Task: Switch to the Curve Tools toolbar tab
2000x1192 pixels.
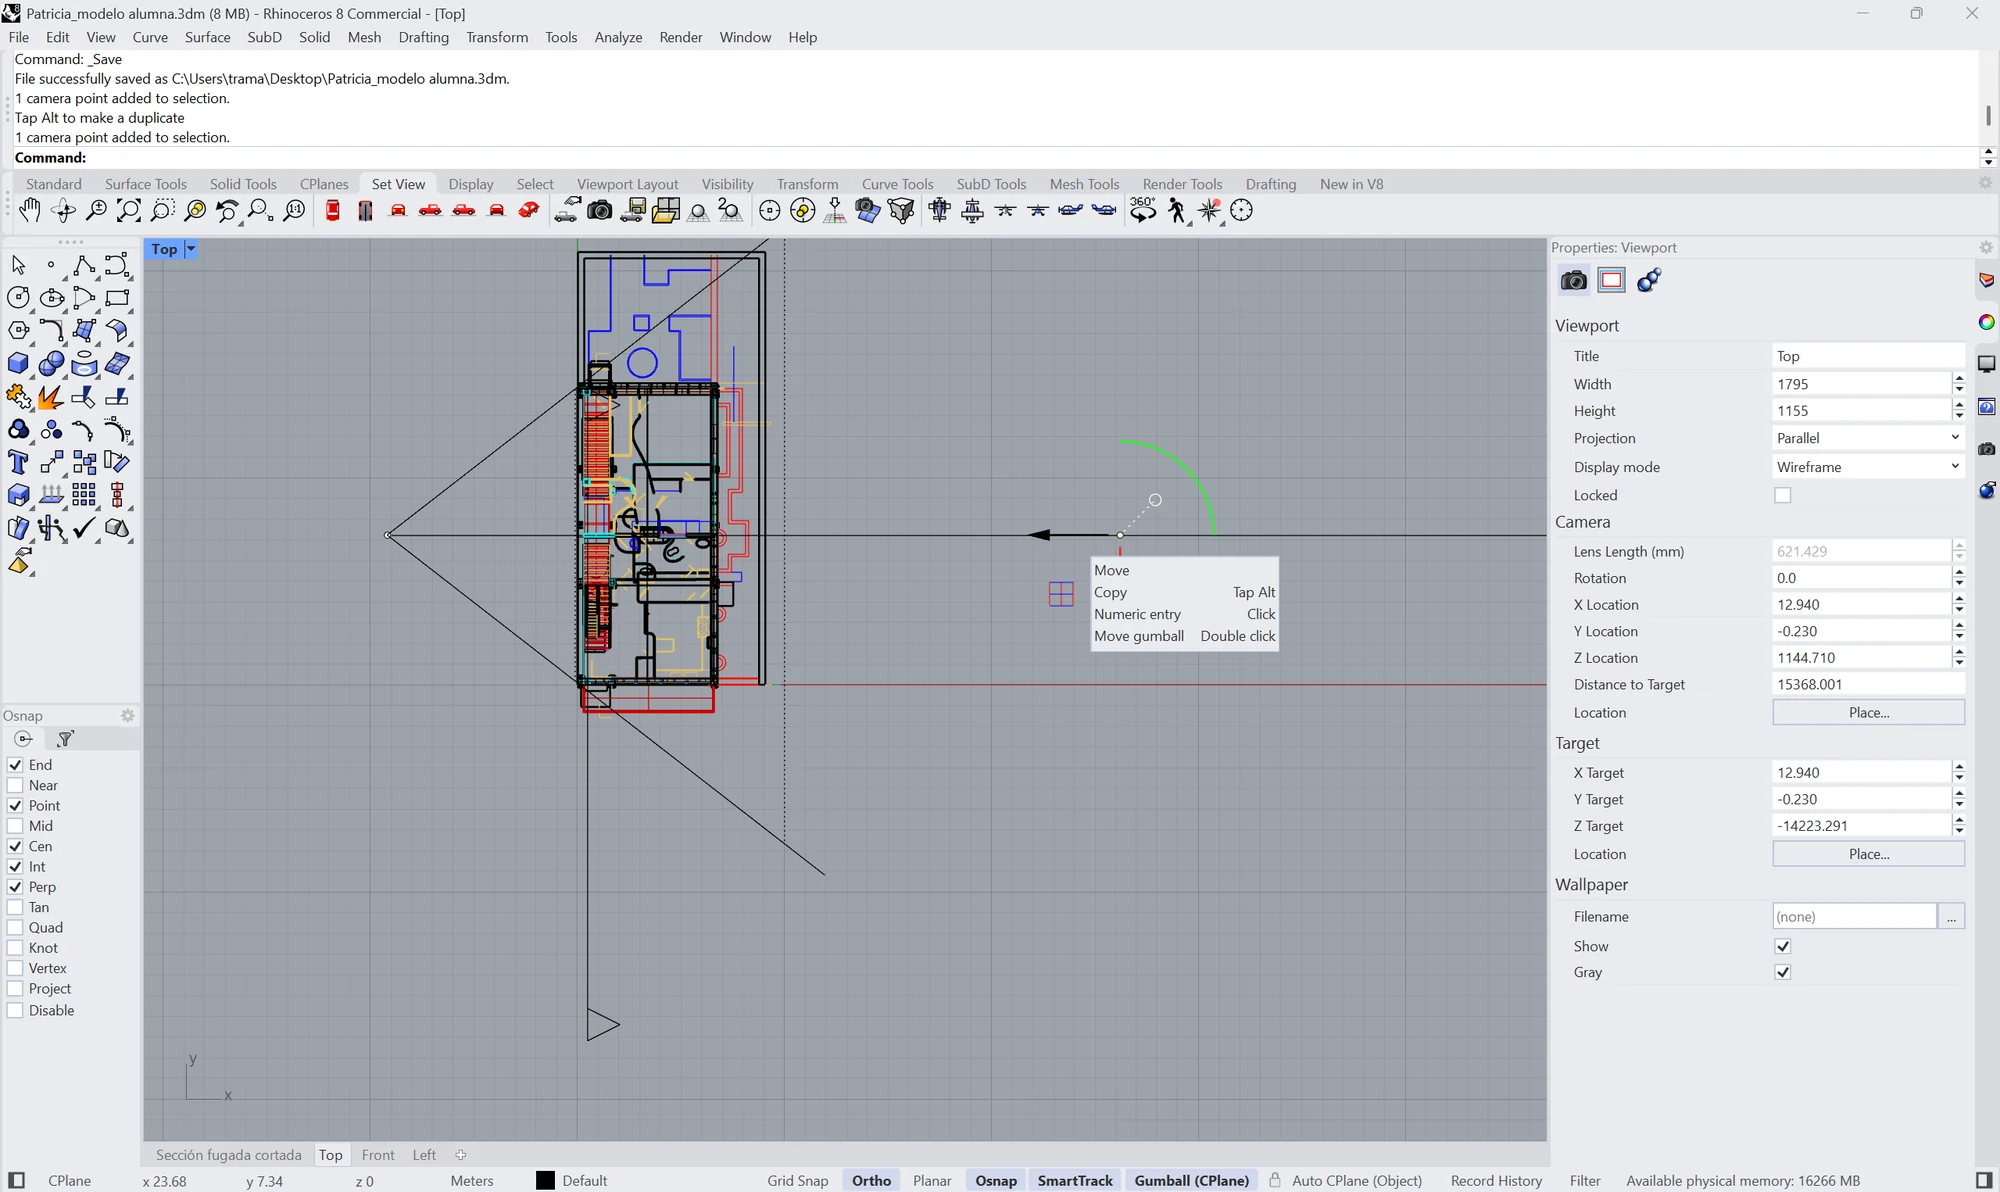Action: (x=897, y=184)
